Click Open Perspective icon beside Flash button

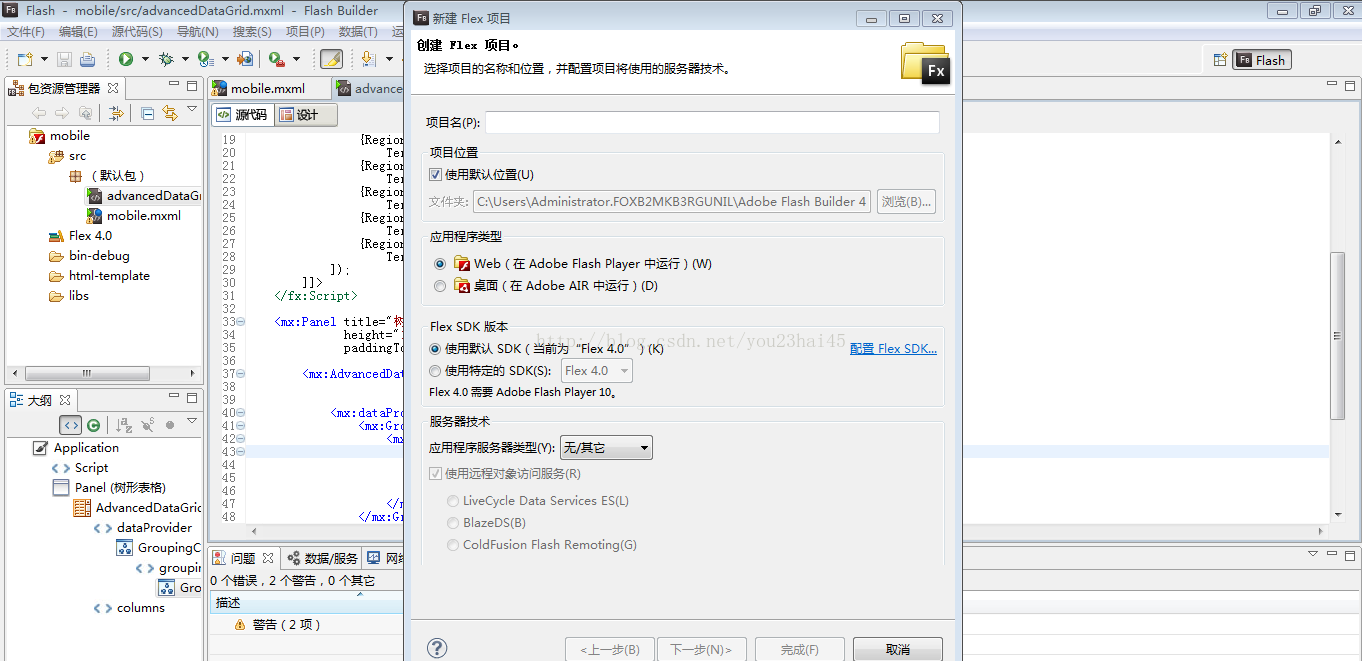[x=1220, y=60]
